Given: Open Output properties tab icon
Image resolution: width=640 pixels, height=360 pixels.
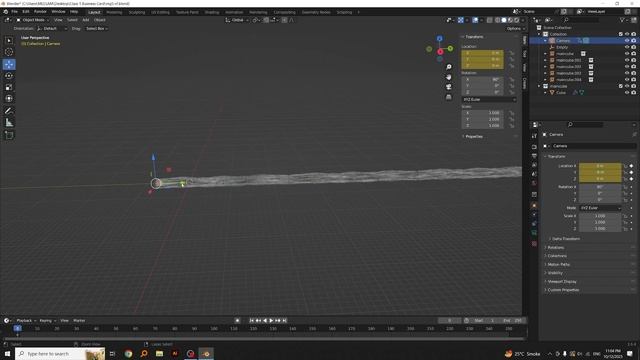Looking at the screenshot, I should pos(534,156).
